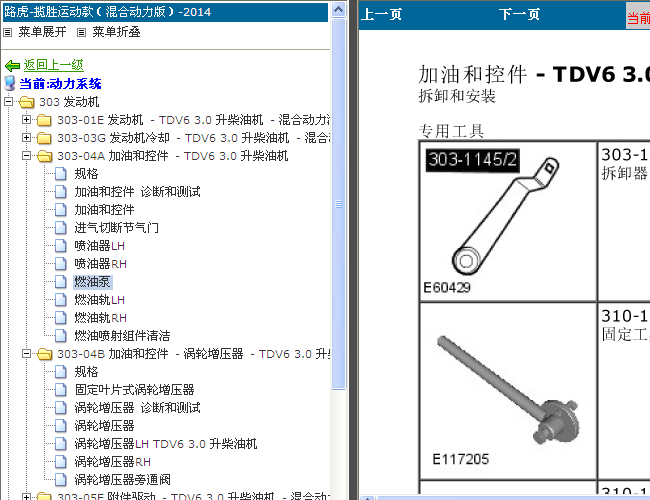
Task: Open 涡轮增压器RH page
Action: tap(112, 462)
